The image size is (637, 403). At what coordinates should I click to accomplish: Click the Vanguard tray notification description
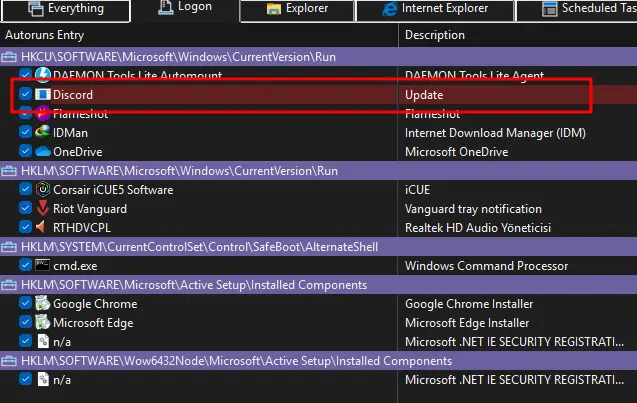click(x=473, y=209)
